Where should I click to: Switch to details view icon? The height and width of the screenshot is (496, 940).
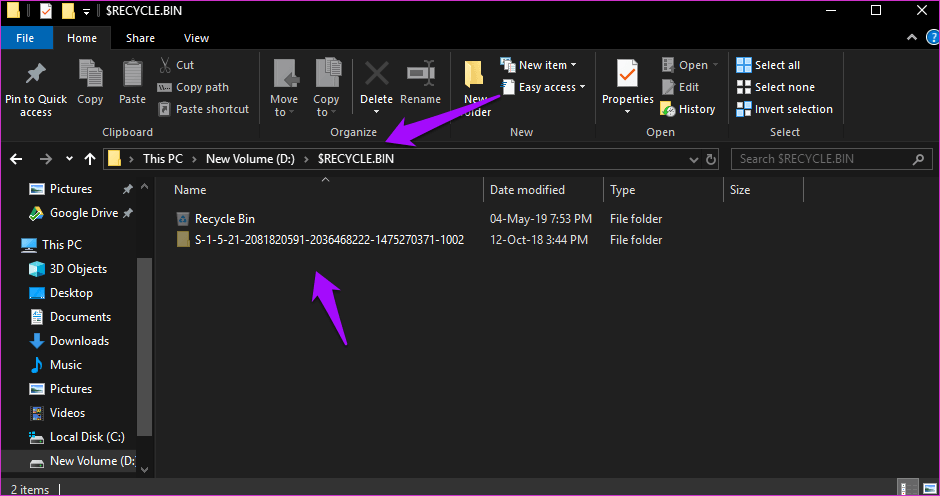(x=909, y=488)
